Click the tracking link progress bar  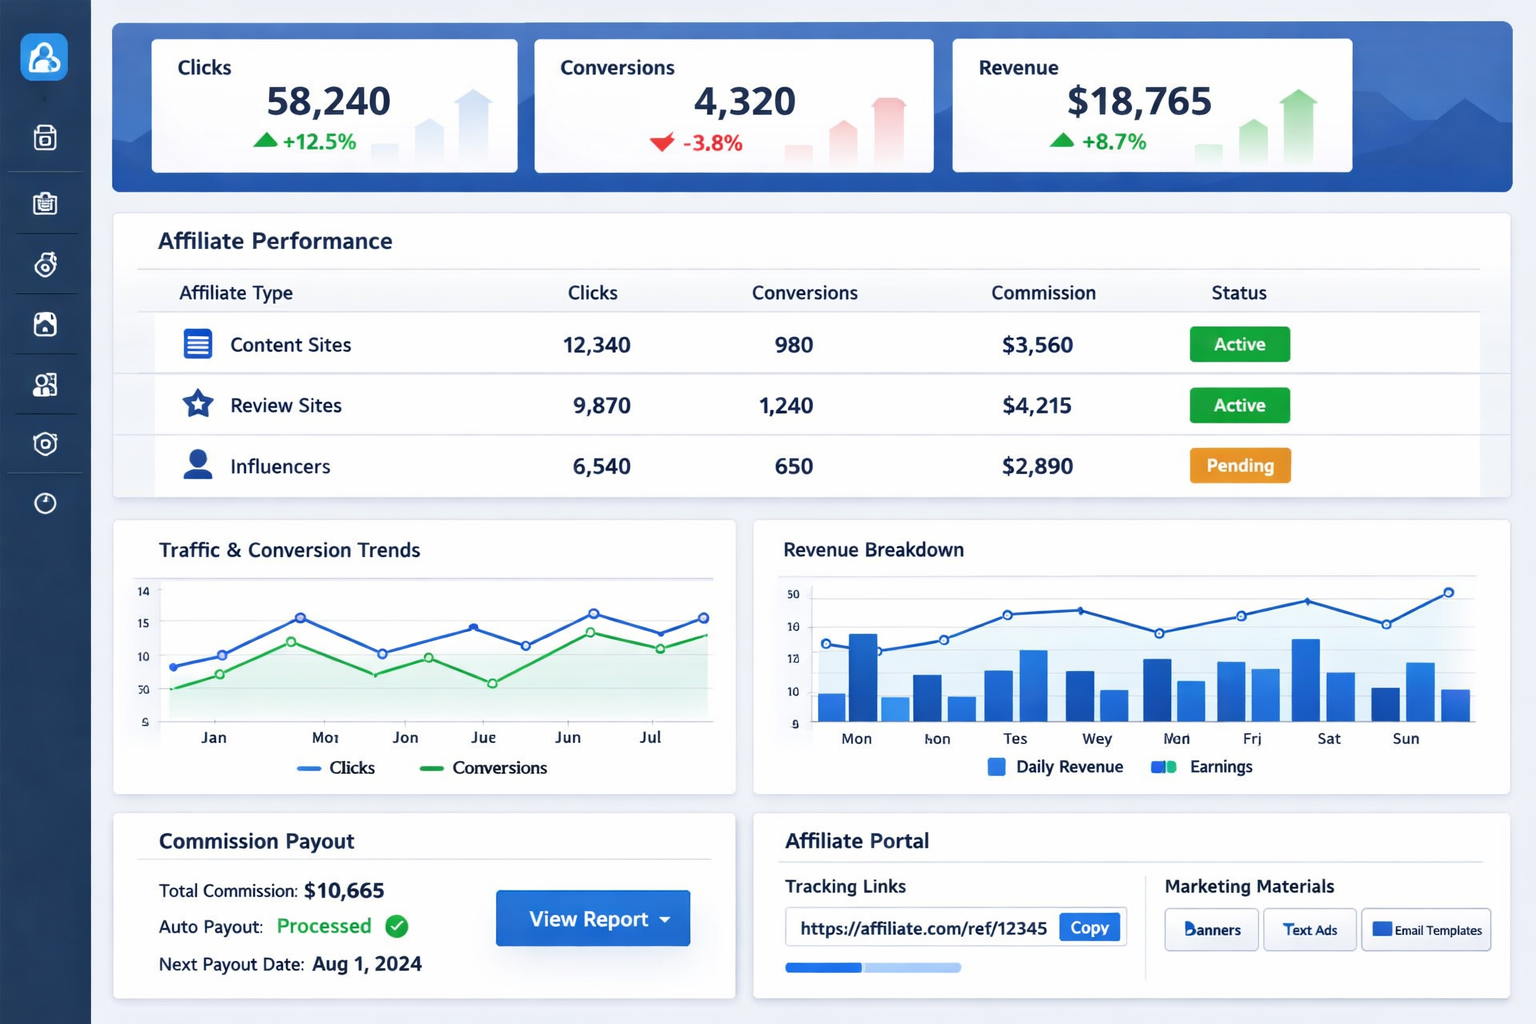tap(872, 967)
